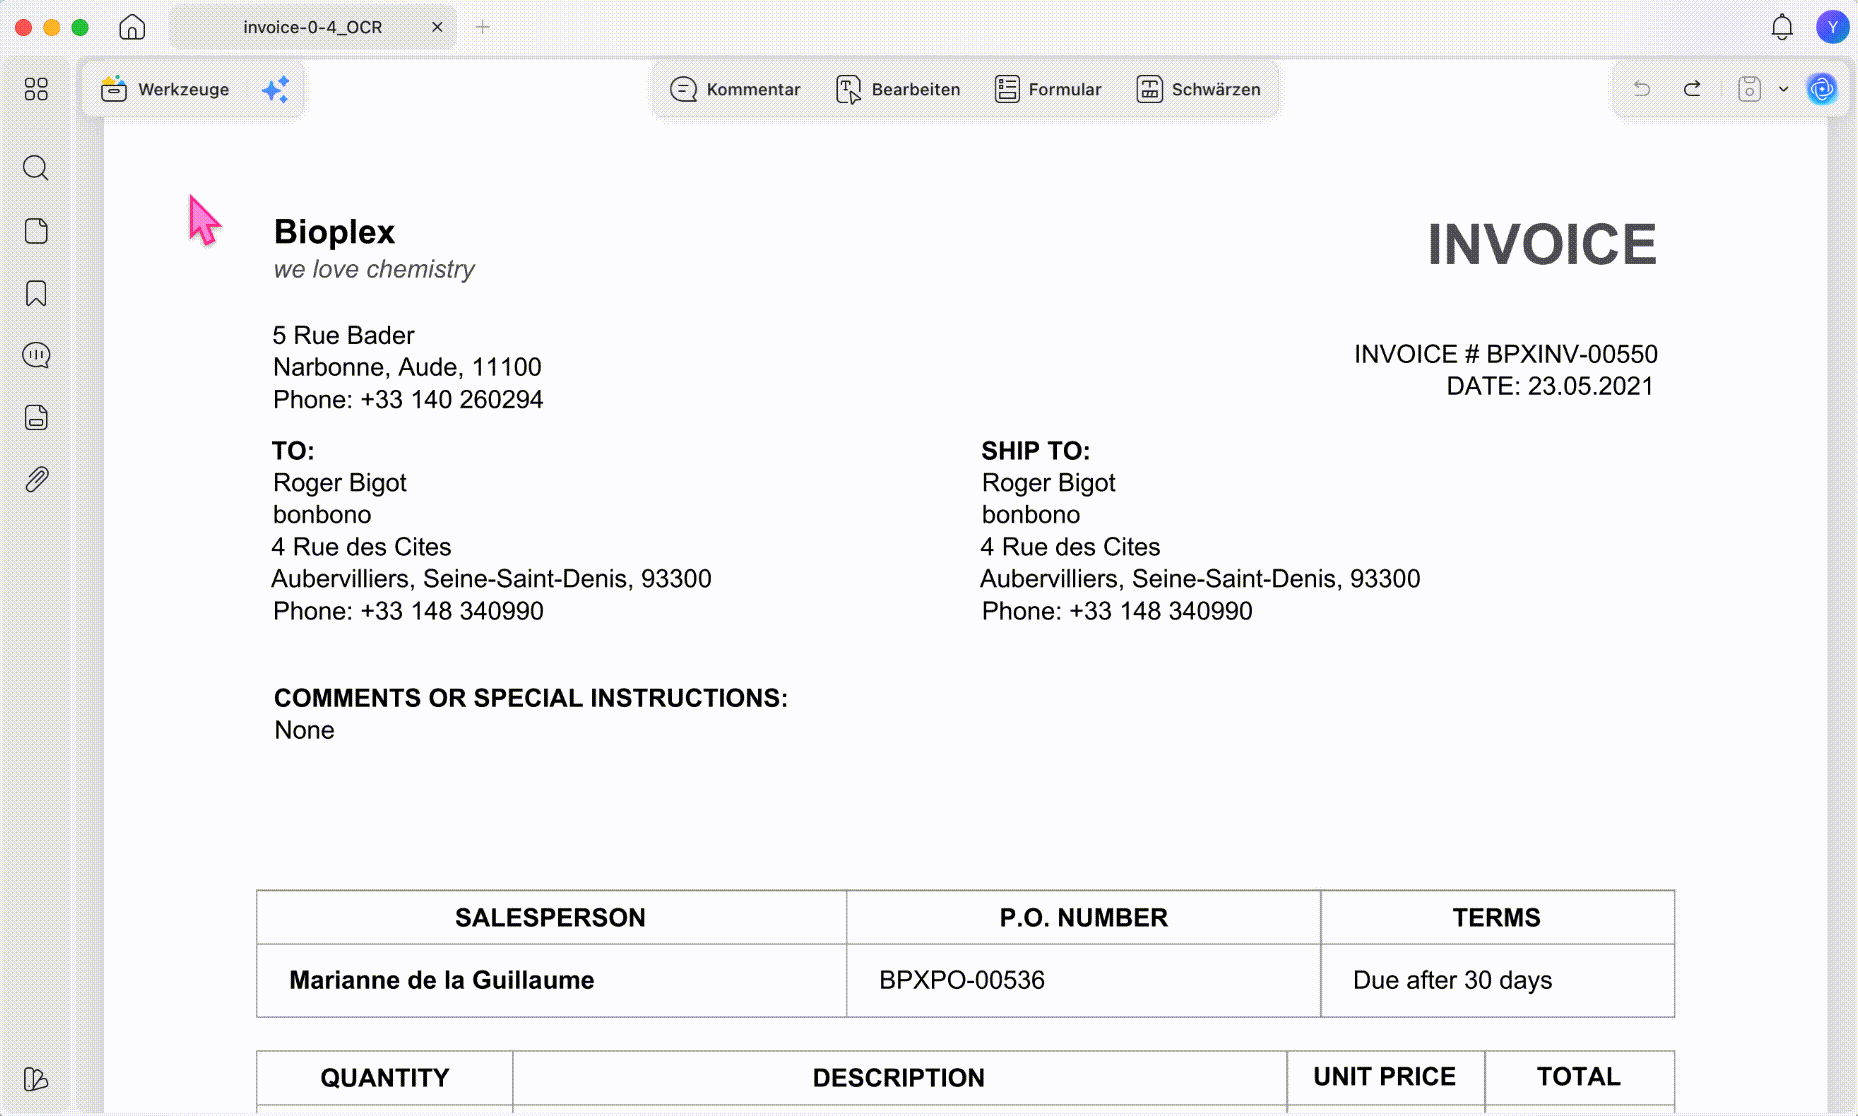1858x1116 pixels.
Task: Click the Bioplex company name
Action: tap(334, 232)
